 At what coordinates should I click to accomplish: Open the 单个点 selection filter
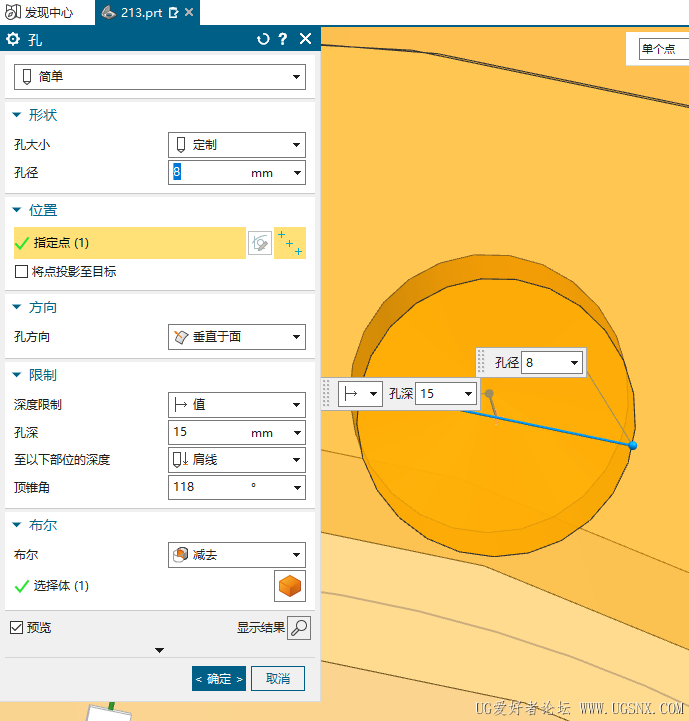(x=664, y=49)
